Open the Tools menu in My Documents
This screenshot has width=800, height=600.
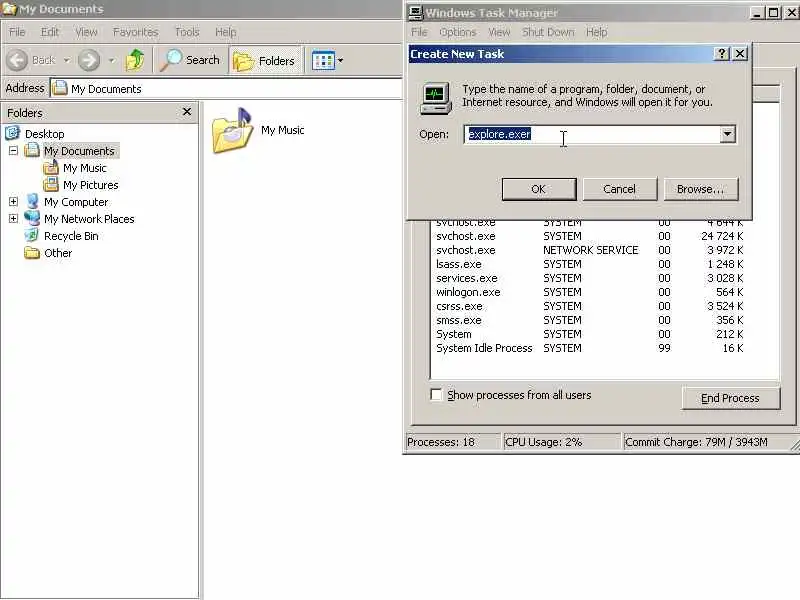tap(187, 32)
